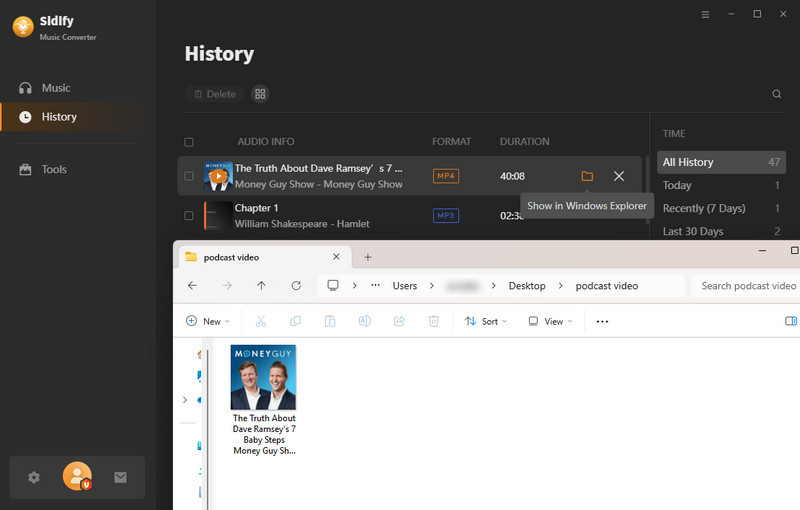
Task: Click the AUDIO INFO column header
Action: pyautogui.click(x=266, y=142)
